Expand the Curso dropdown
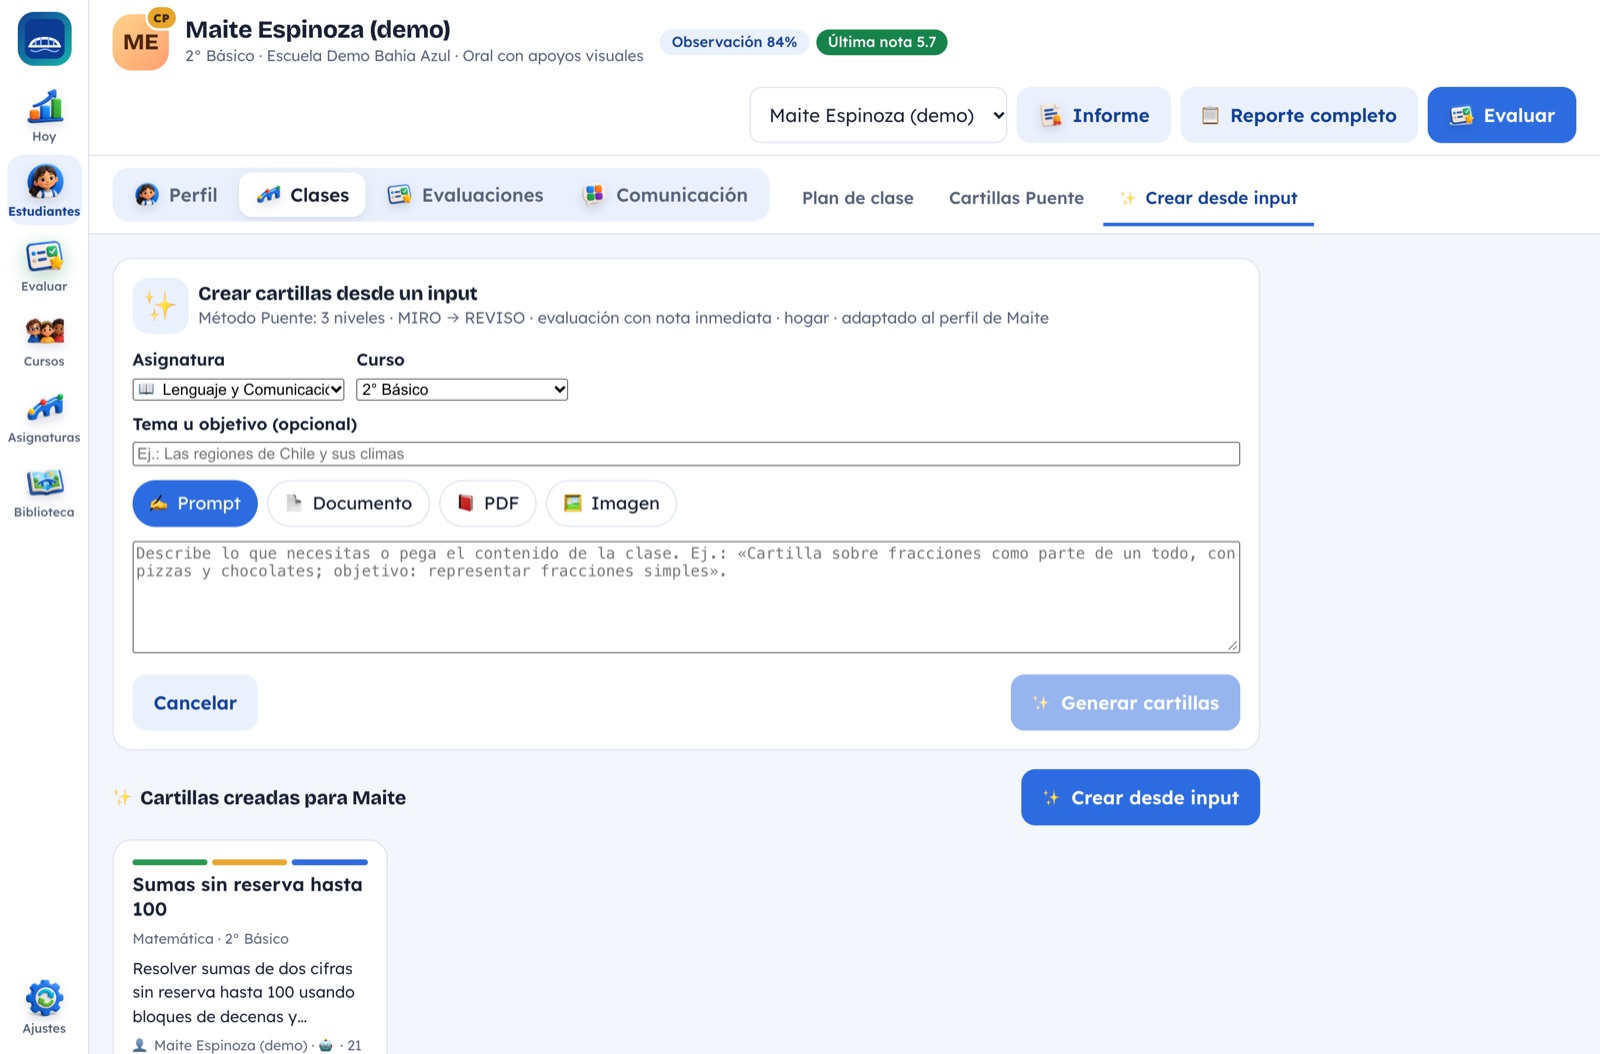 pyautogui.click(x=462, y=389)
